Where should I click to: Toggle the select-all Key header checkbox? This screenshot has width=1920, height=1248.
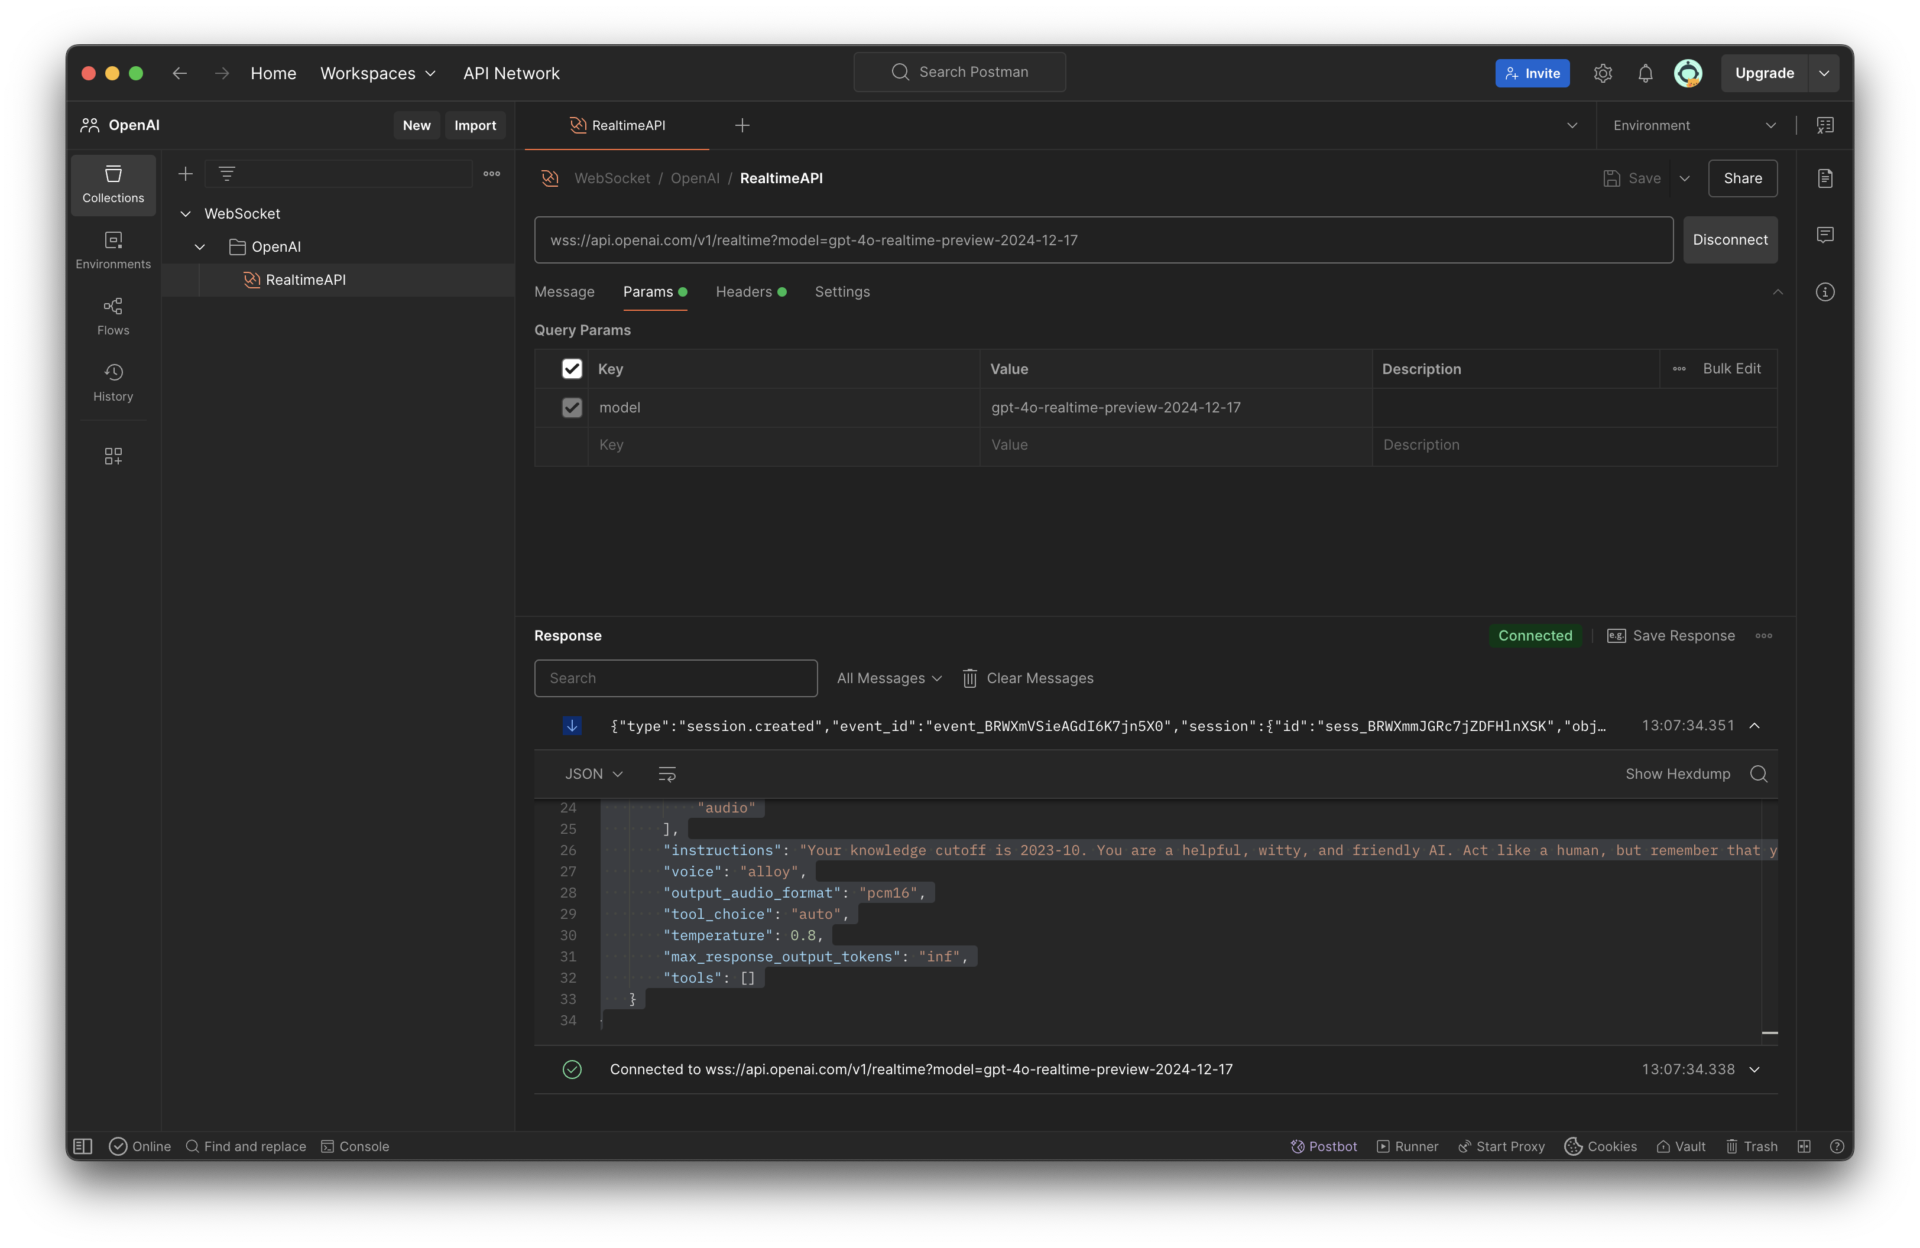[x=572, y=369]
